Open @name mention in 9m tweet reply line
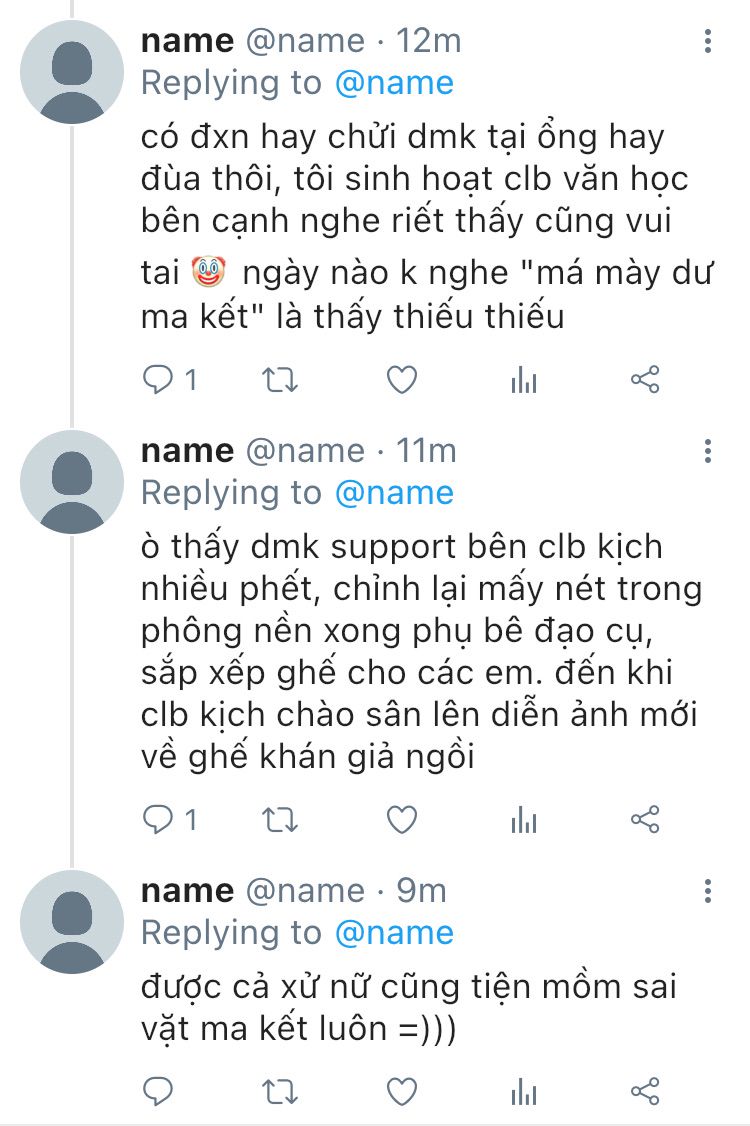 pyautogui.click(x=394, y=933)
